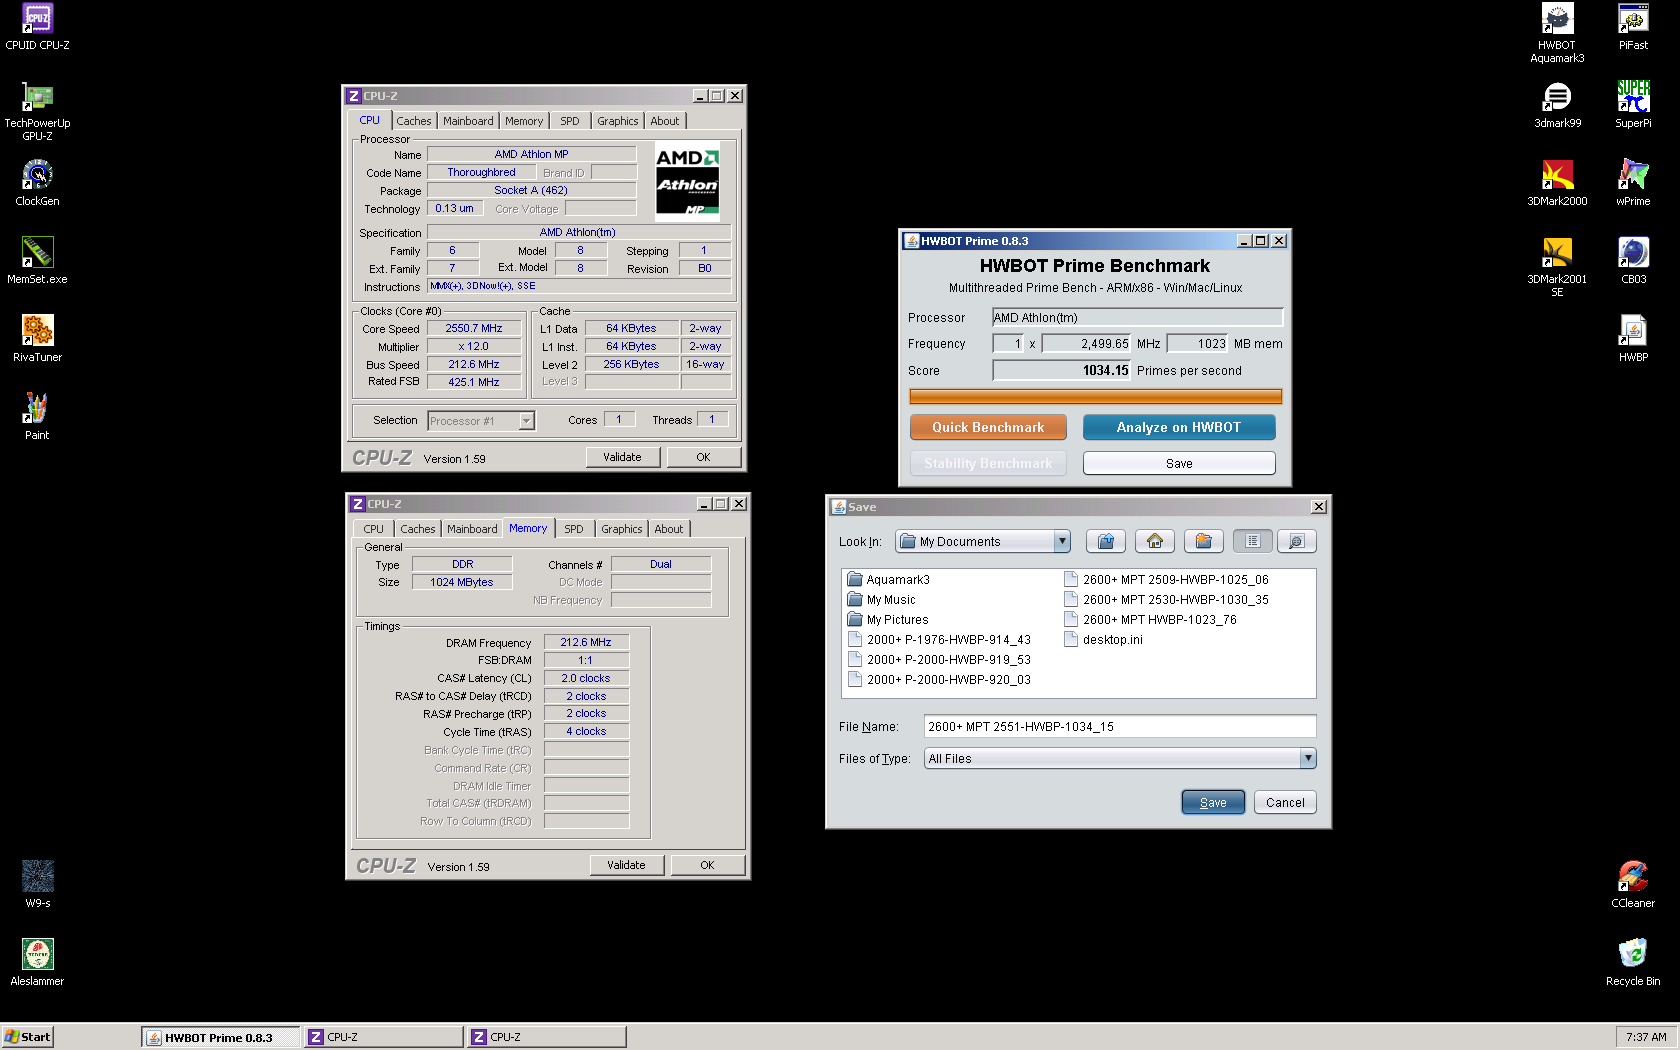The width and height of the screenshot is (1680, 1050).
Task: Click the Processor field in HWBOT Prime
Action: tap(1137, 317)
